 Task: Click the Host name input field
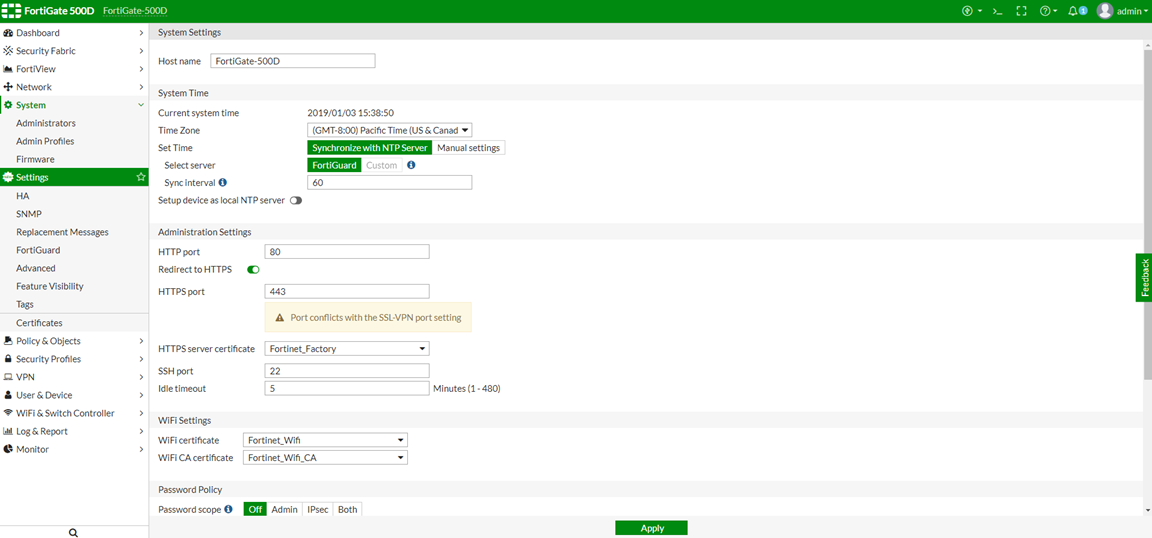point(292,61)
